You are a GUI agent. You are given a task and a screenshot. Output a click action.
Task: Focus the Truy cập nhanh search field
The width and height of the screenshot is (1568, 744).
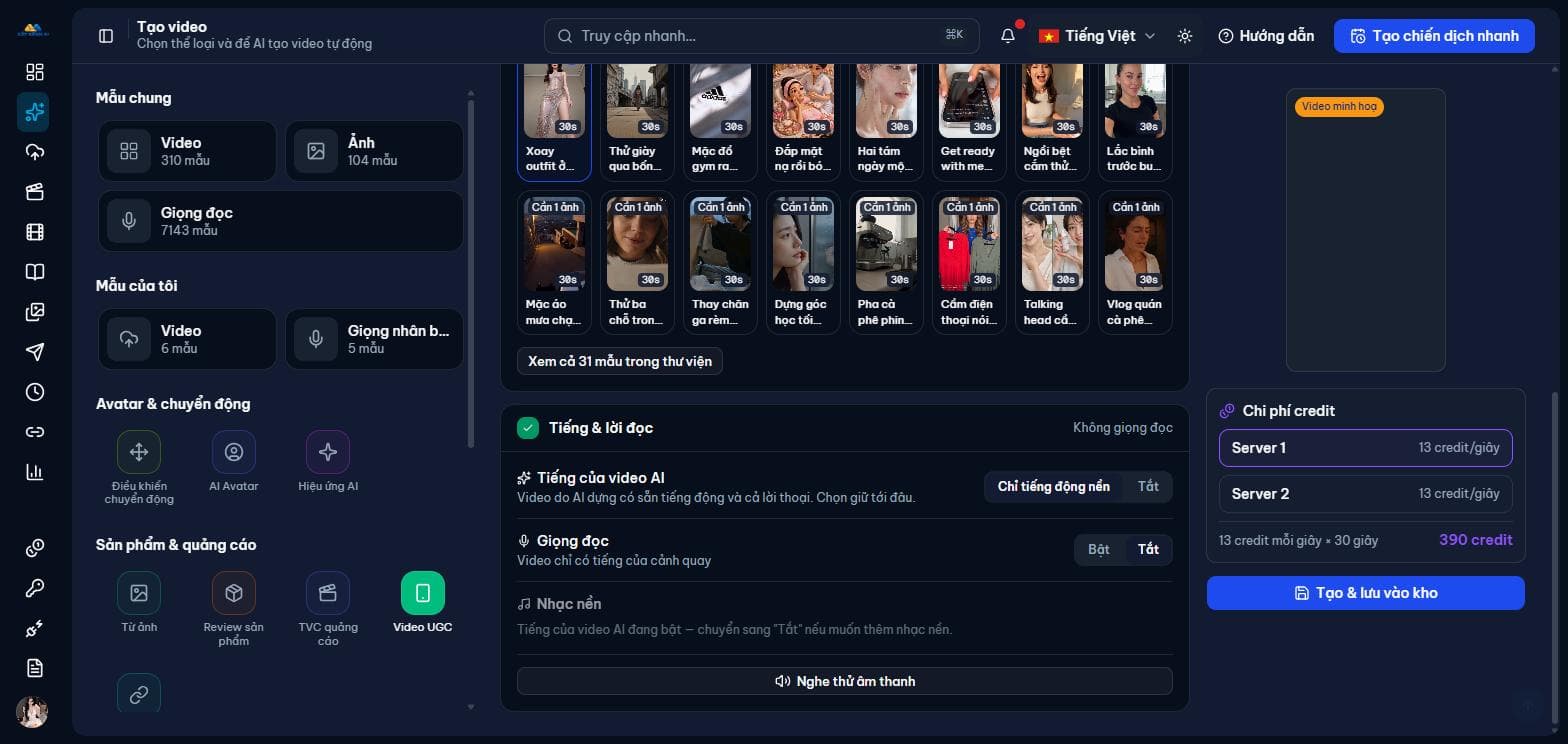[x=760, y=36]
